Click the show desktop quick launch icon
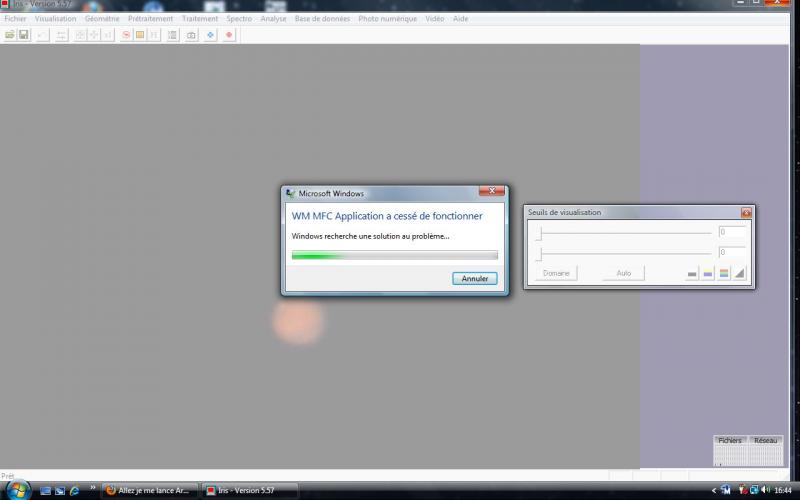 click(45, 491)
